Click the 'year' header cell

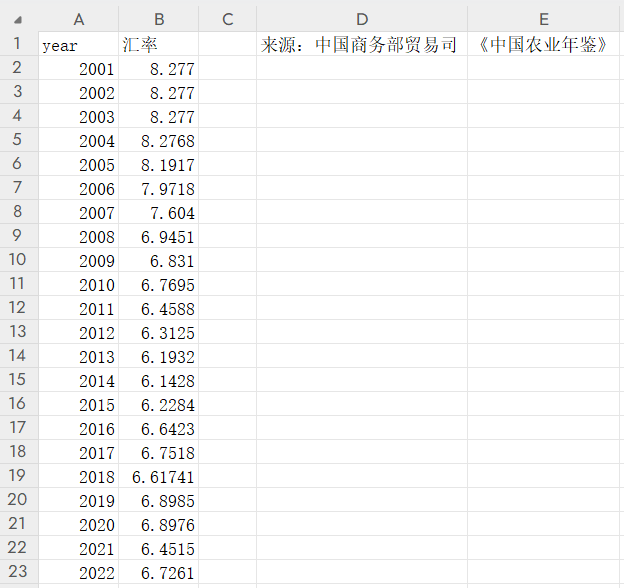click(x=78, y=44)
